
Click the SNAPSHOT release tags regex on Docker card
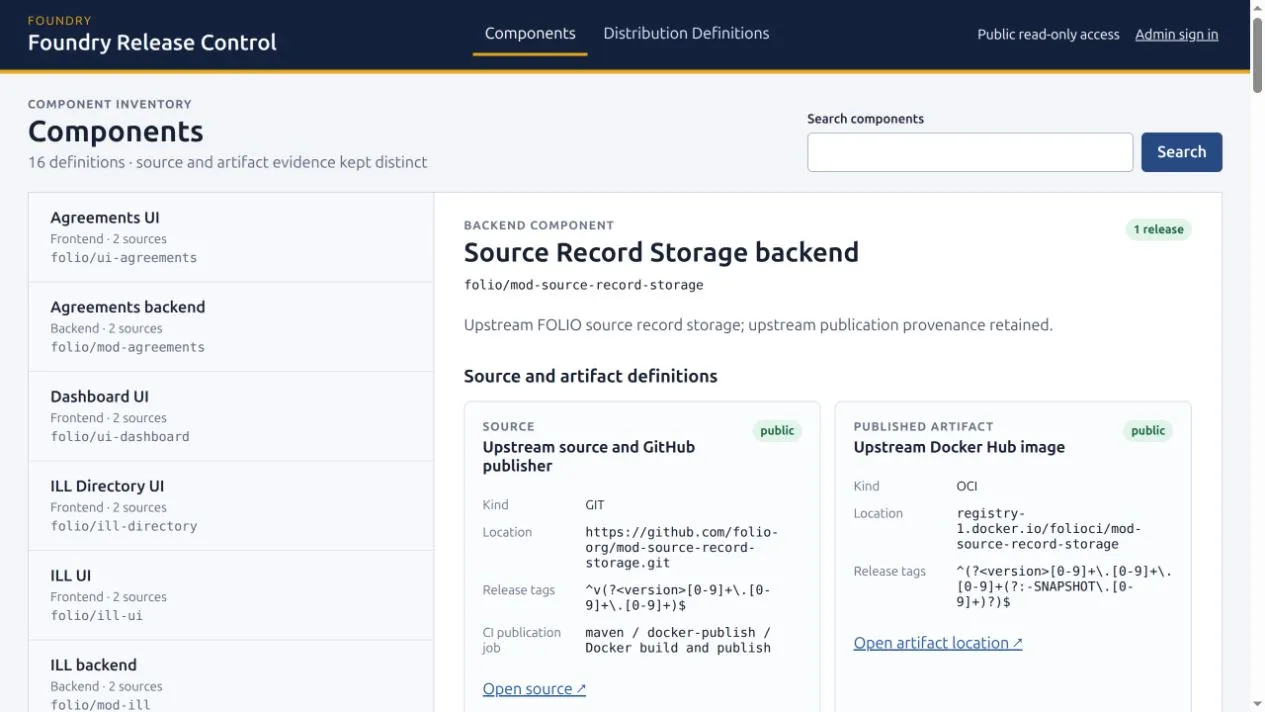click(x=1064, y=587)
